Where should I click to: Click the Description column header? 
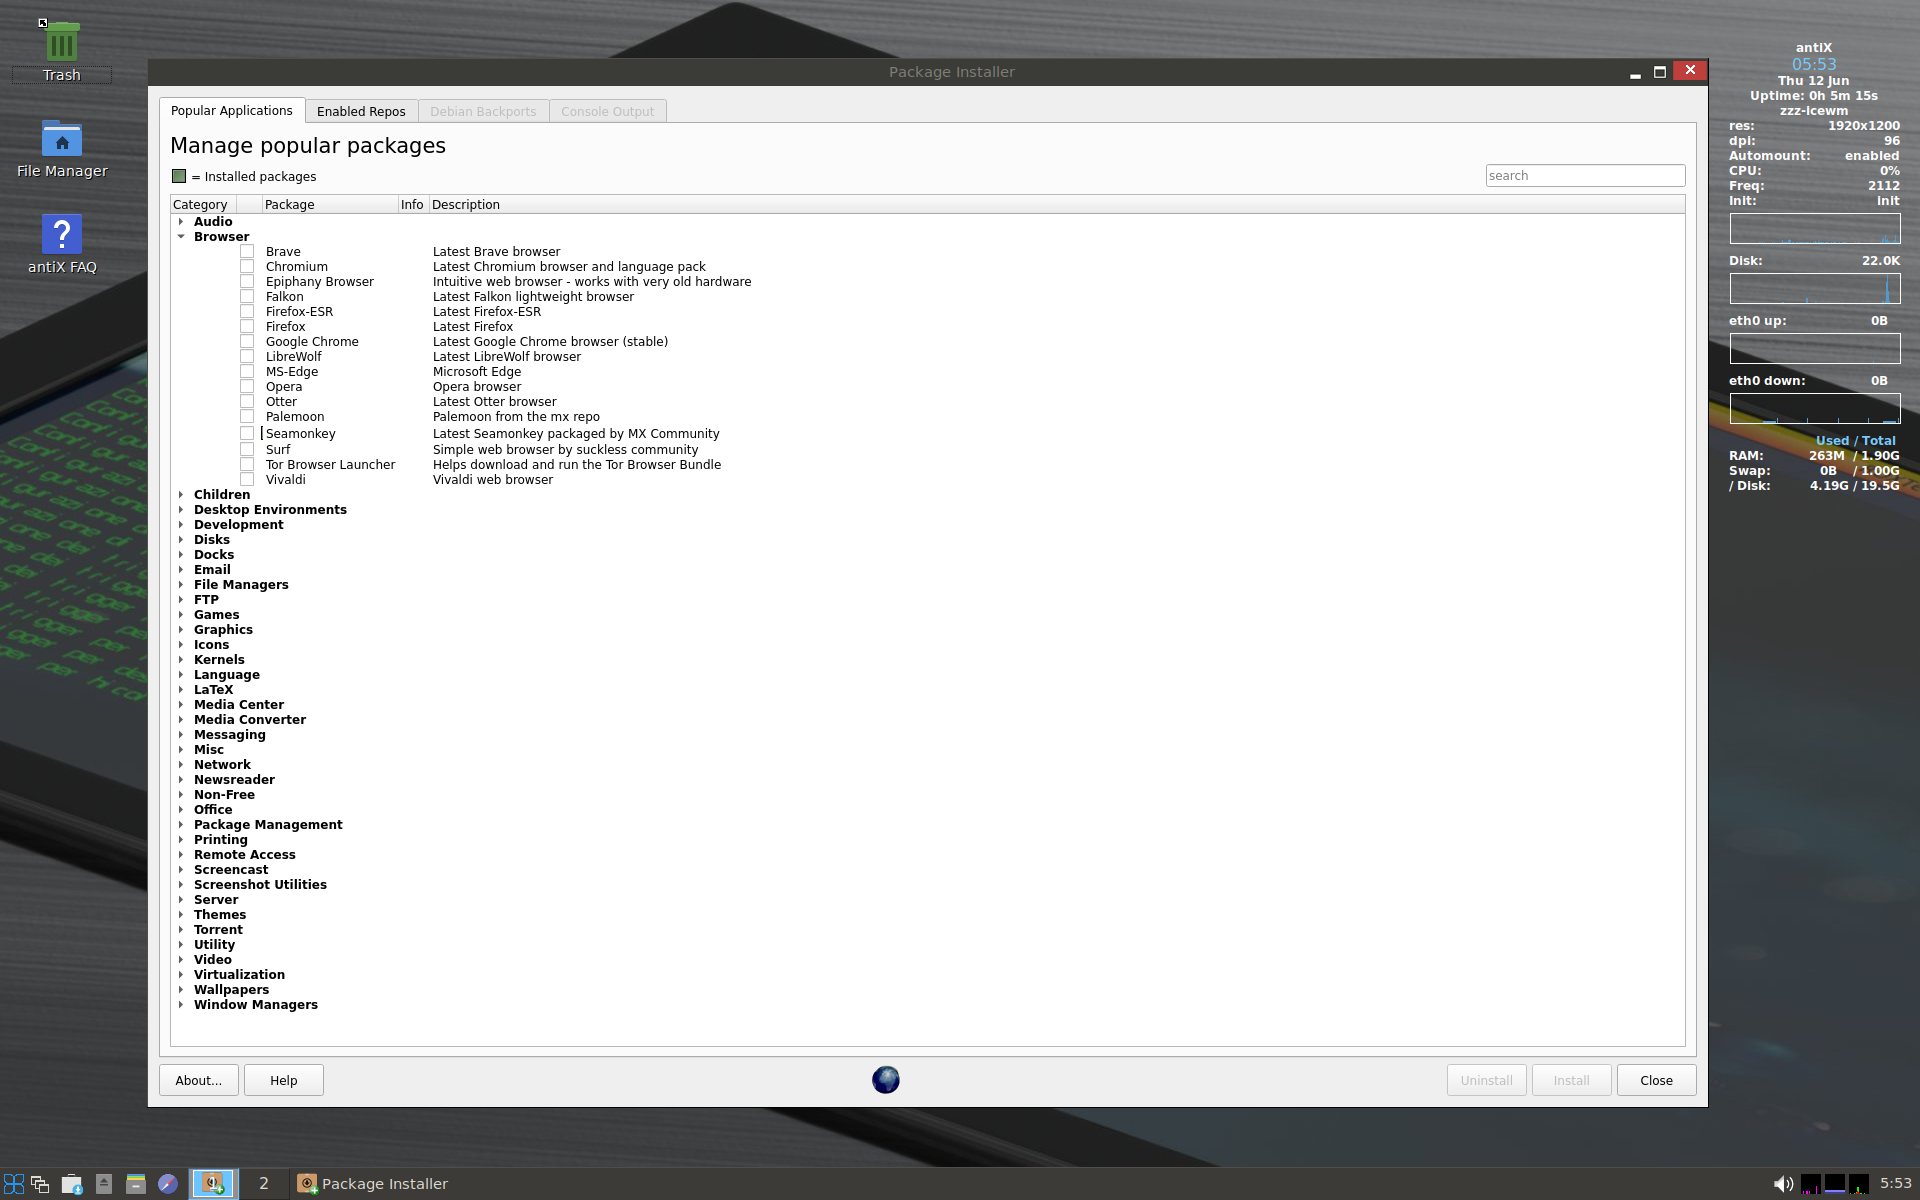point(1057,205)
